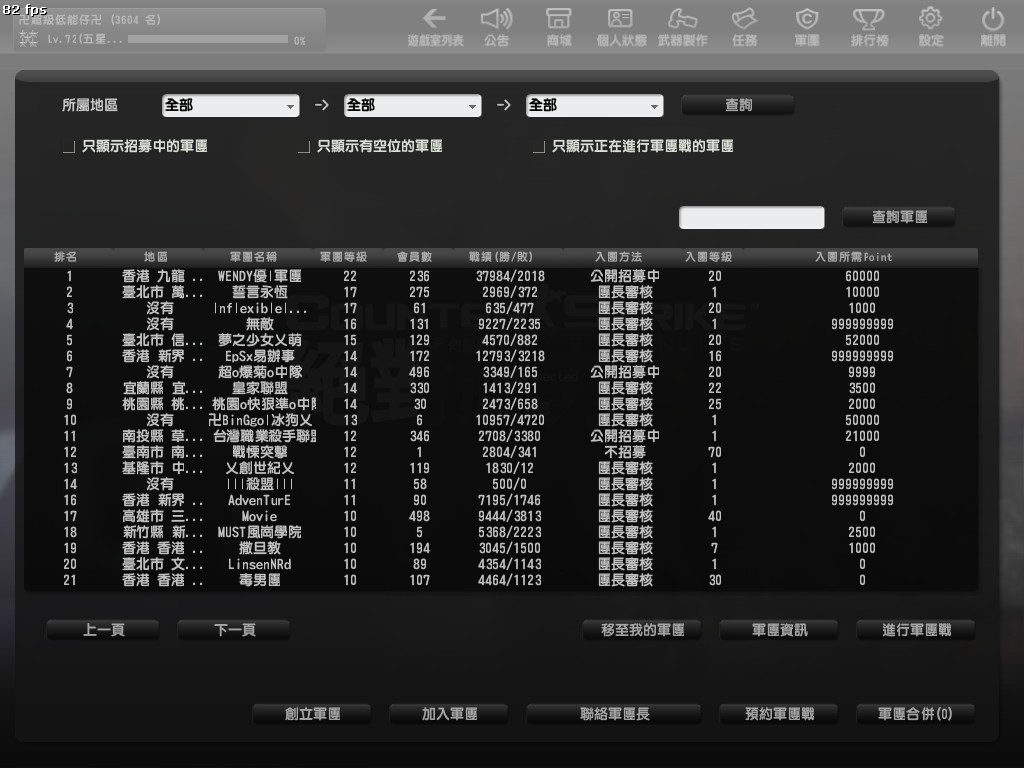The width and height of the screenshot is (1024, 768).
Task: Click the player rank emblem icon
Action: pos(28,39)
